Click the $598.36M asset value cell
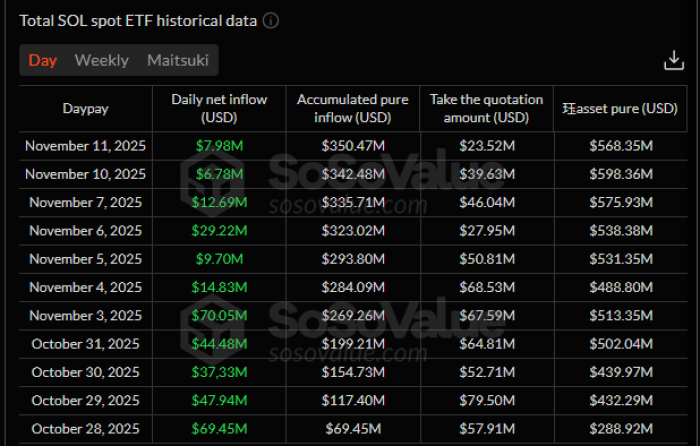Screen dimensions: 700x446 619,174
